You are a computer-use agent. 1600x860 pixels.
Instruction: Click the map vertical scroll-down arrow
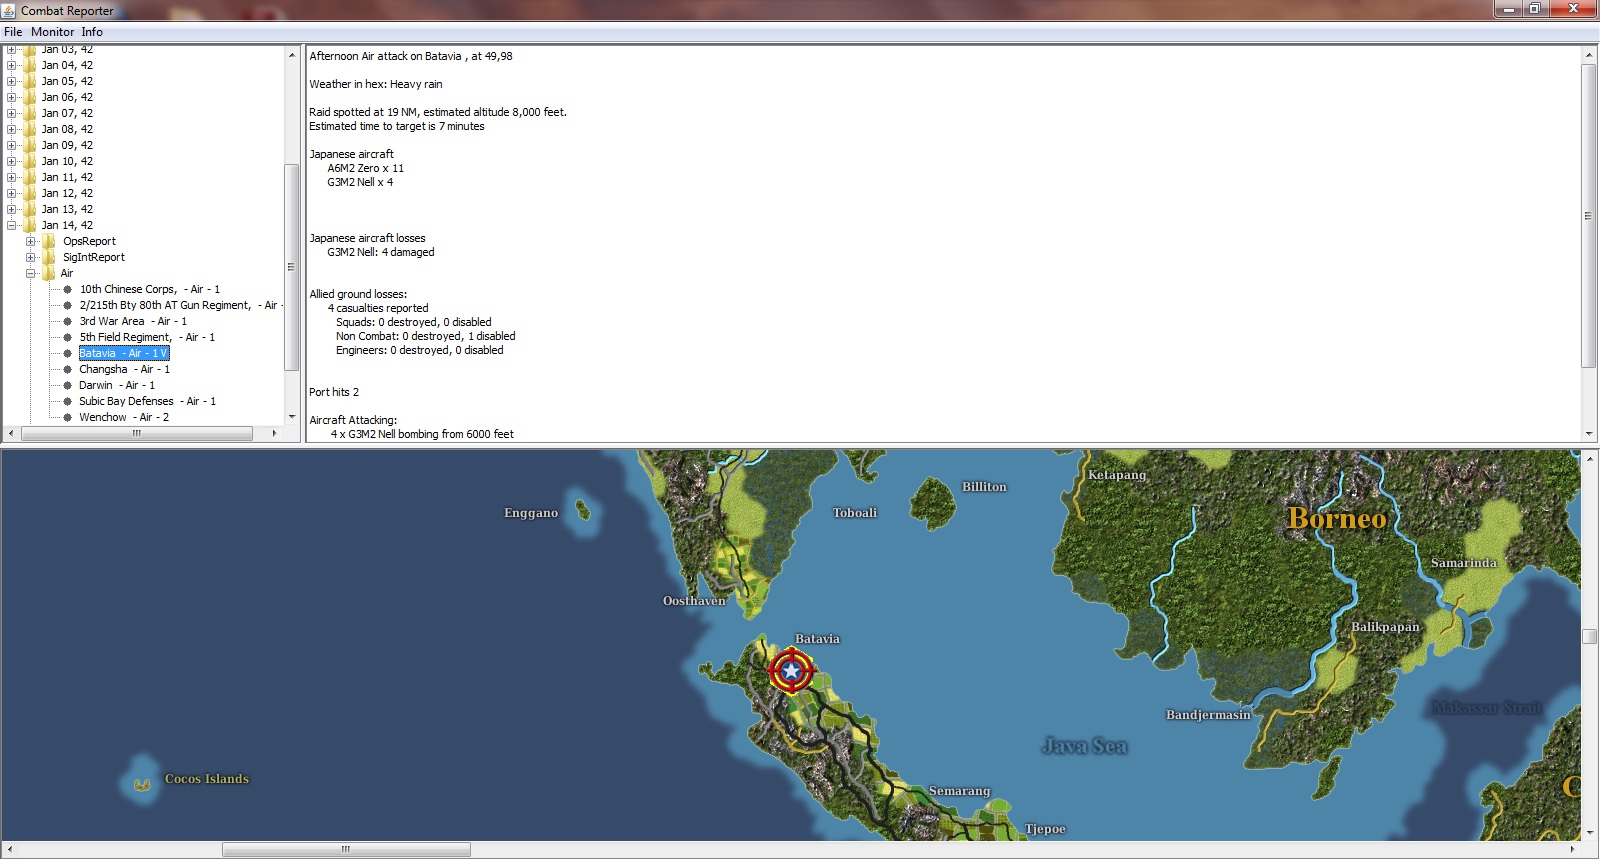(1589, 833)
